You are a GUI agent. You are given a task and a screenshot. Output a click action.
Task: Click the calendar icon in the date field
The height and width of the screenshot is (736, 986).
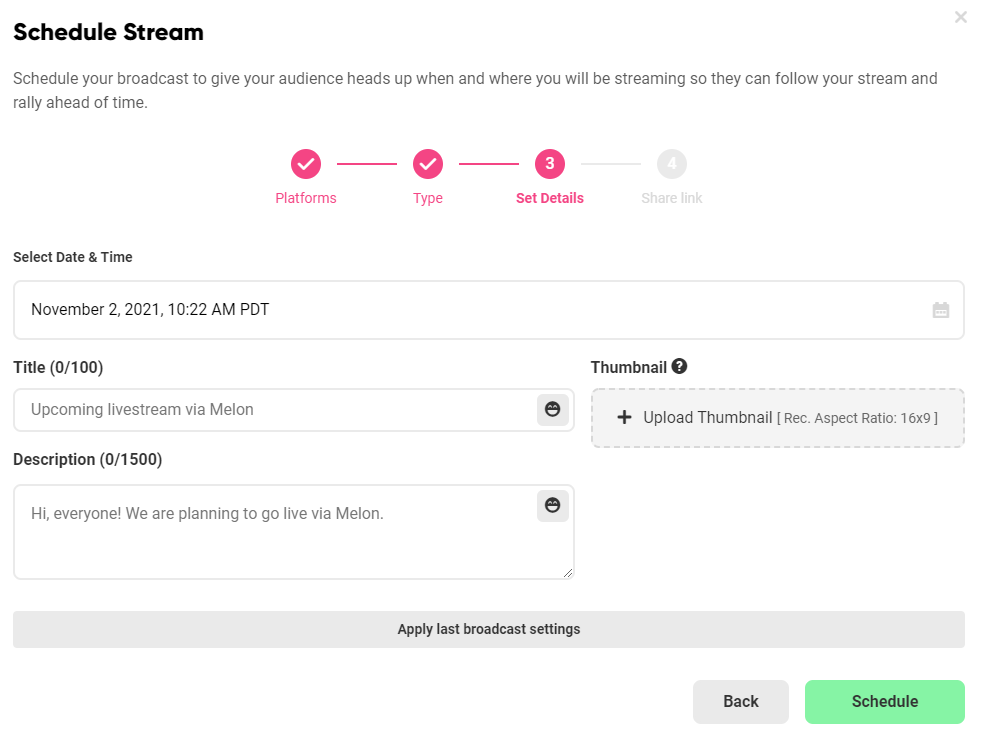click(x=941, y=310)
